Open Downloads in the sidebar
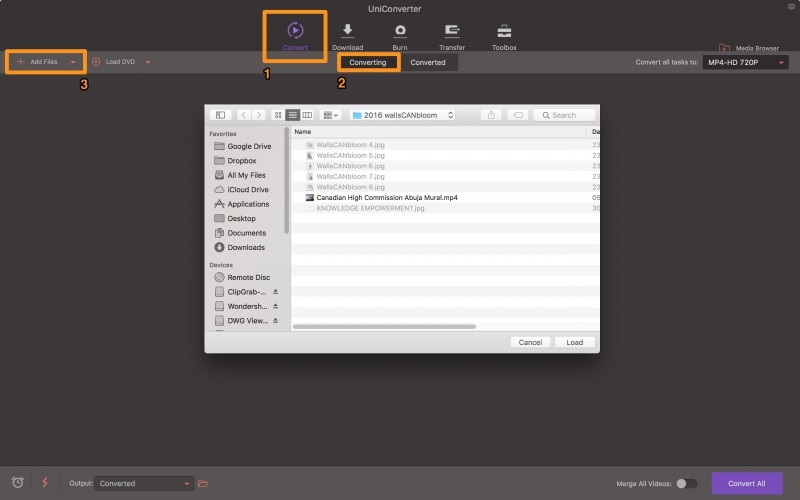Screen dimensions: 800x500 point(240,247)
